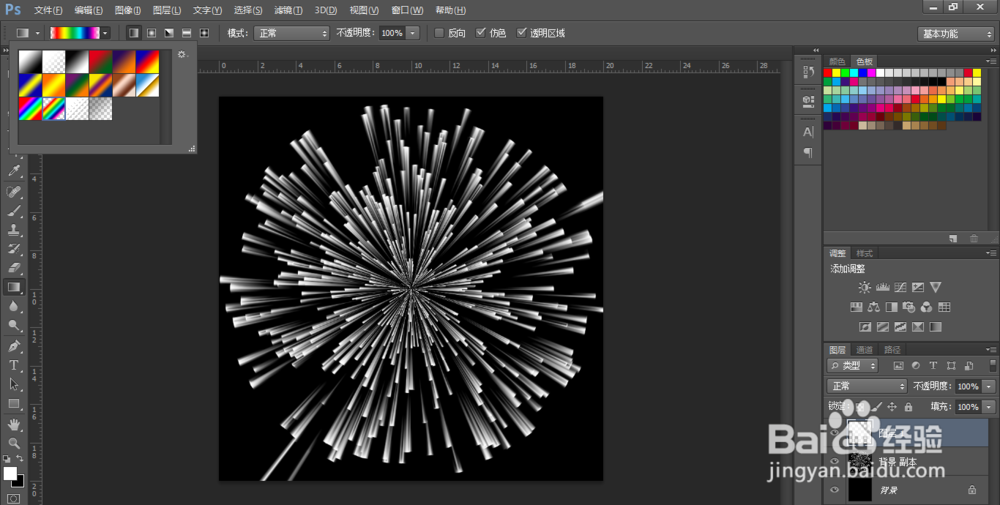Open the layer filter 类型 dropdown
This screenshot has width=1000, height=505.
(853, 366)
